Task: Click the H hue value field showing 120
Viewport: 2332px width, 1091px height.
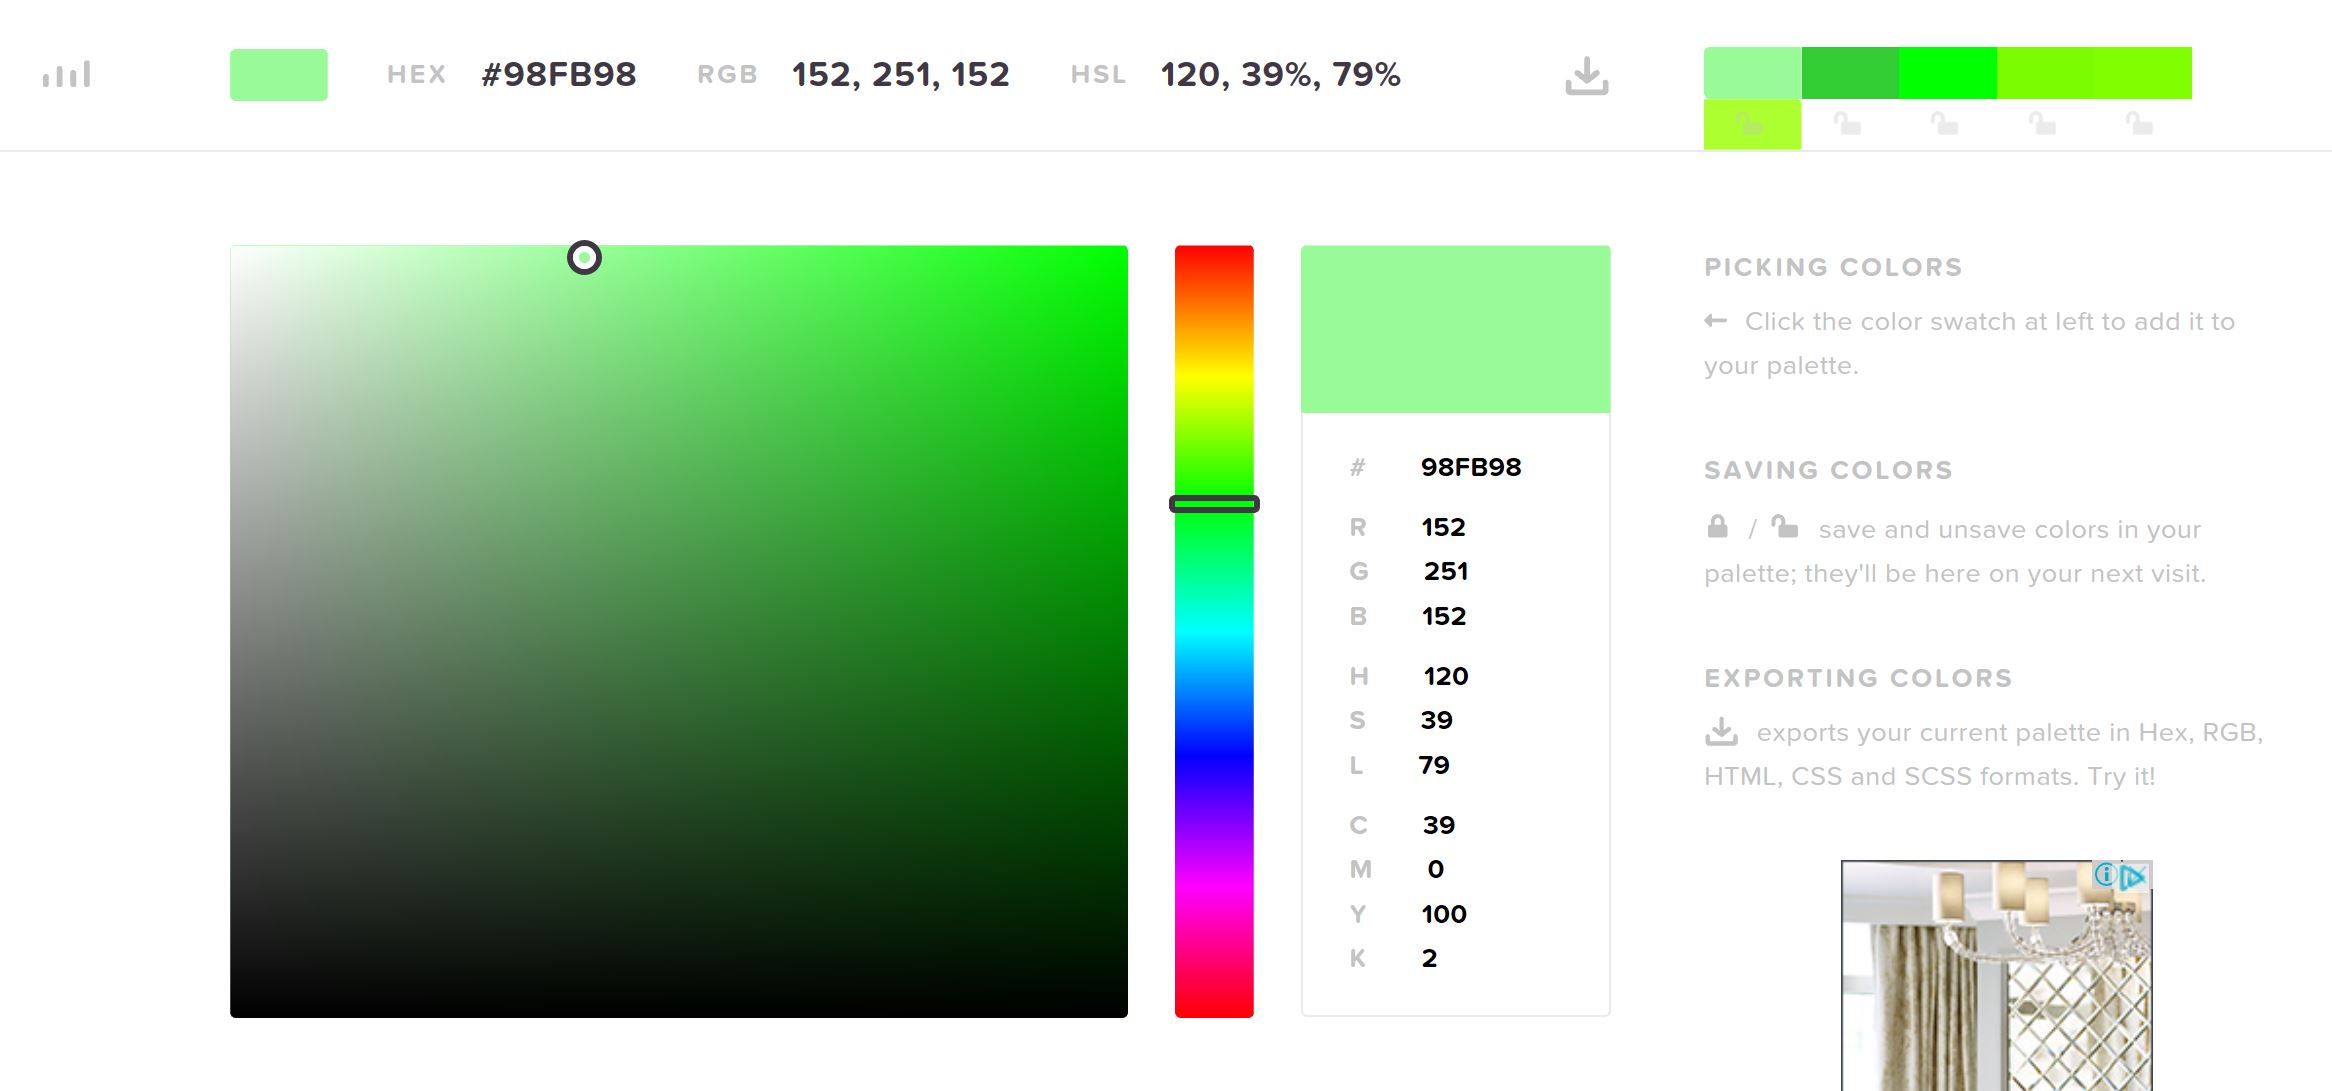Action: click(1446, 676)
